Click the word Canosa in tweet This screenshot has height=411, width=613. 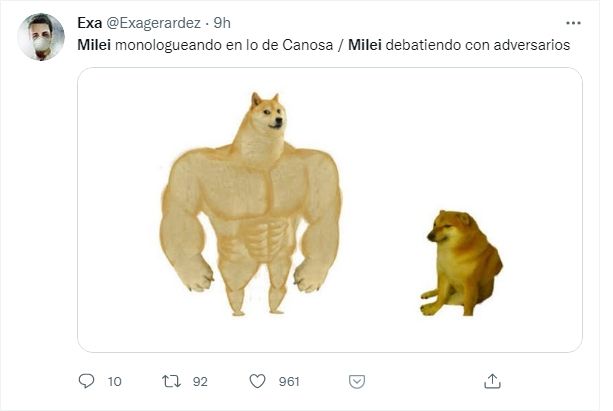[x=308, y=45]
